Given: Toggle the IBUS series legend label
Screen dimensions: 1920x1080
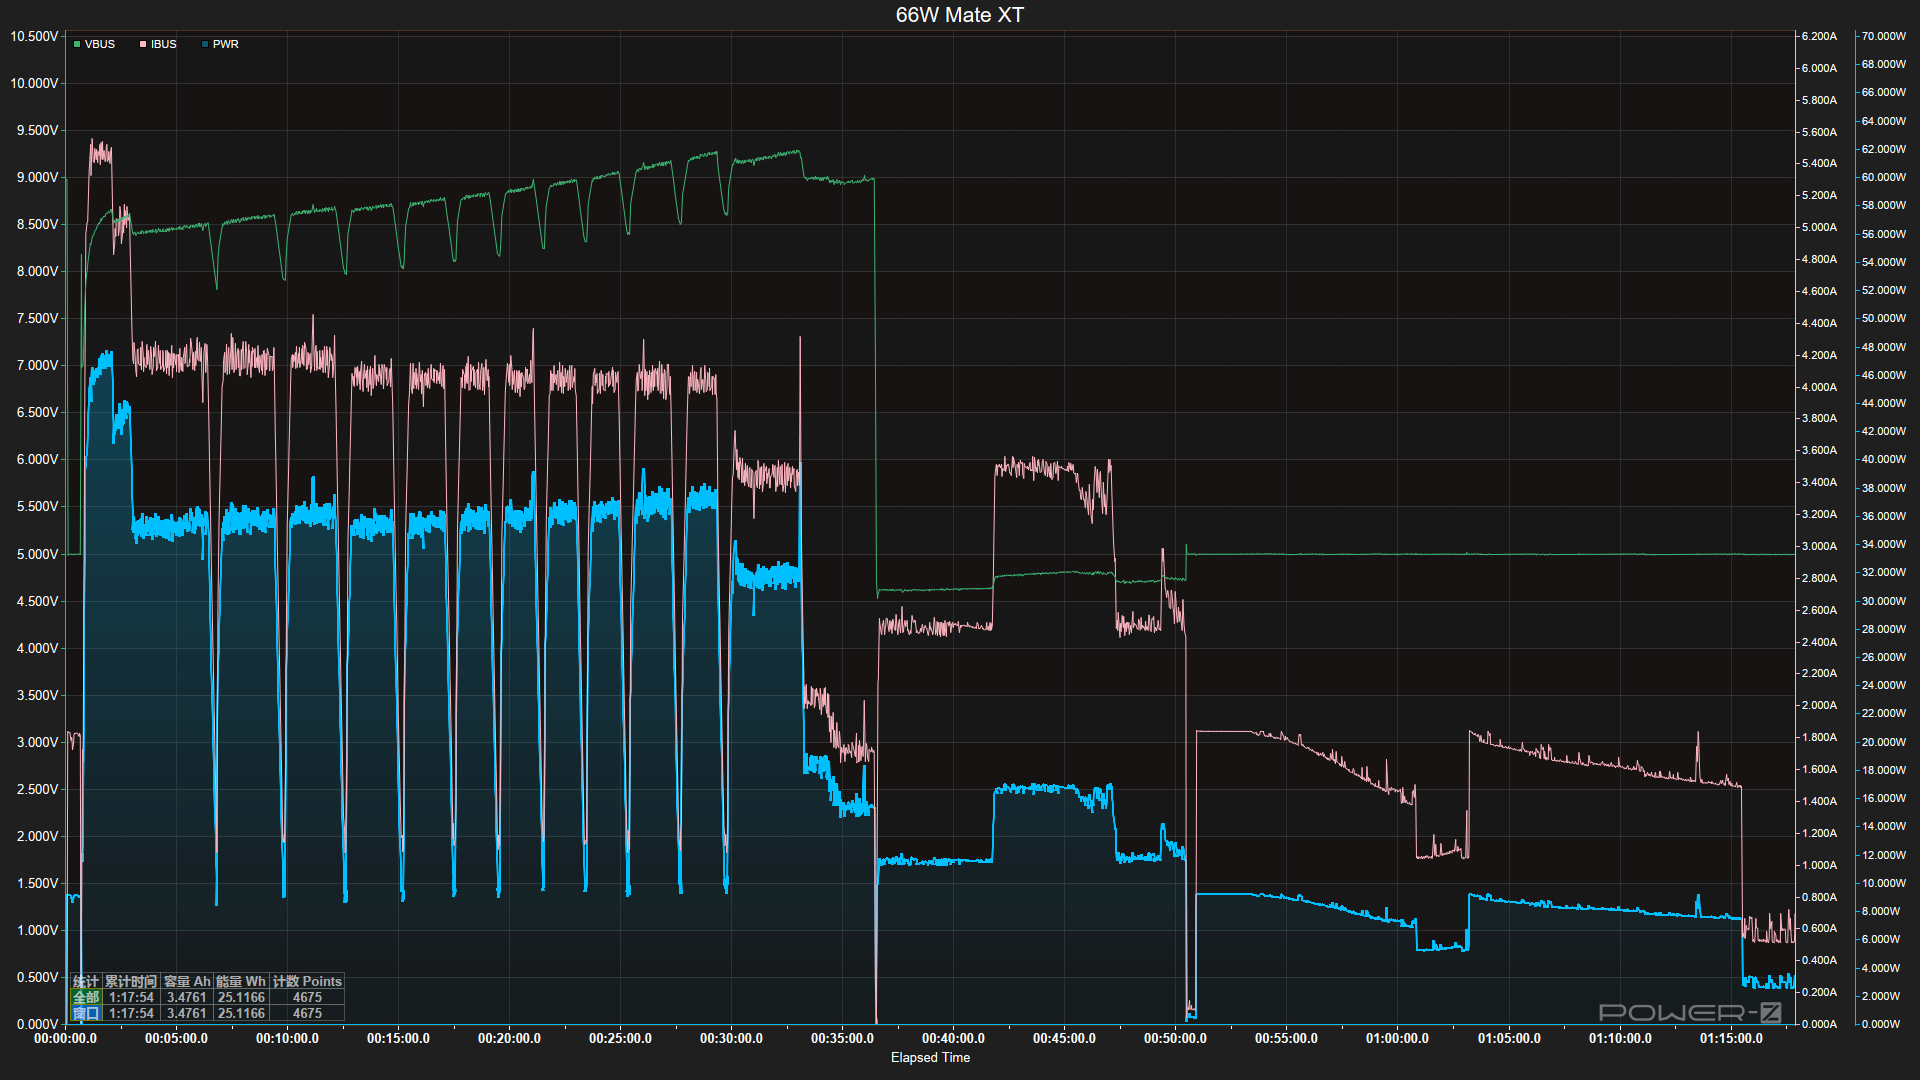Looking at the screenshot, I should (x=163, y=44).
